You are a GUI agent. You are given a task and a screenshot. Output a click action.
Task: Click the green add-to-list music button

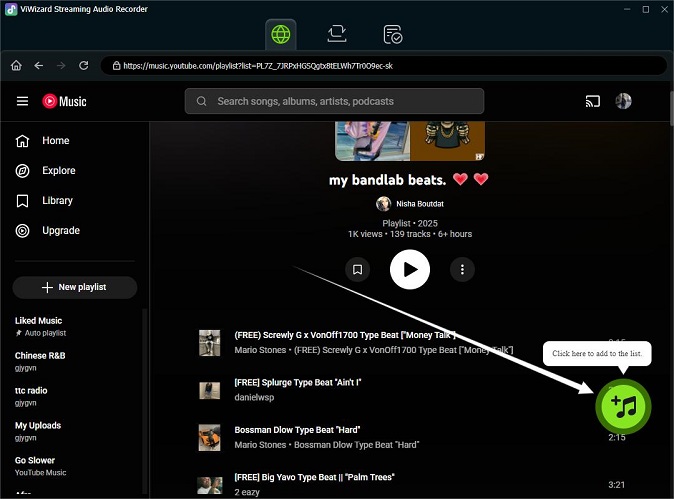point(623,406)
